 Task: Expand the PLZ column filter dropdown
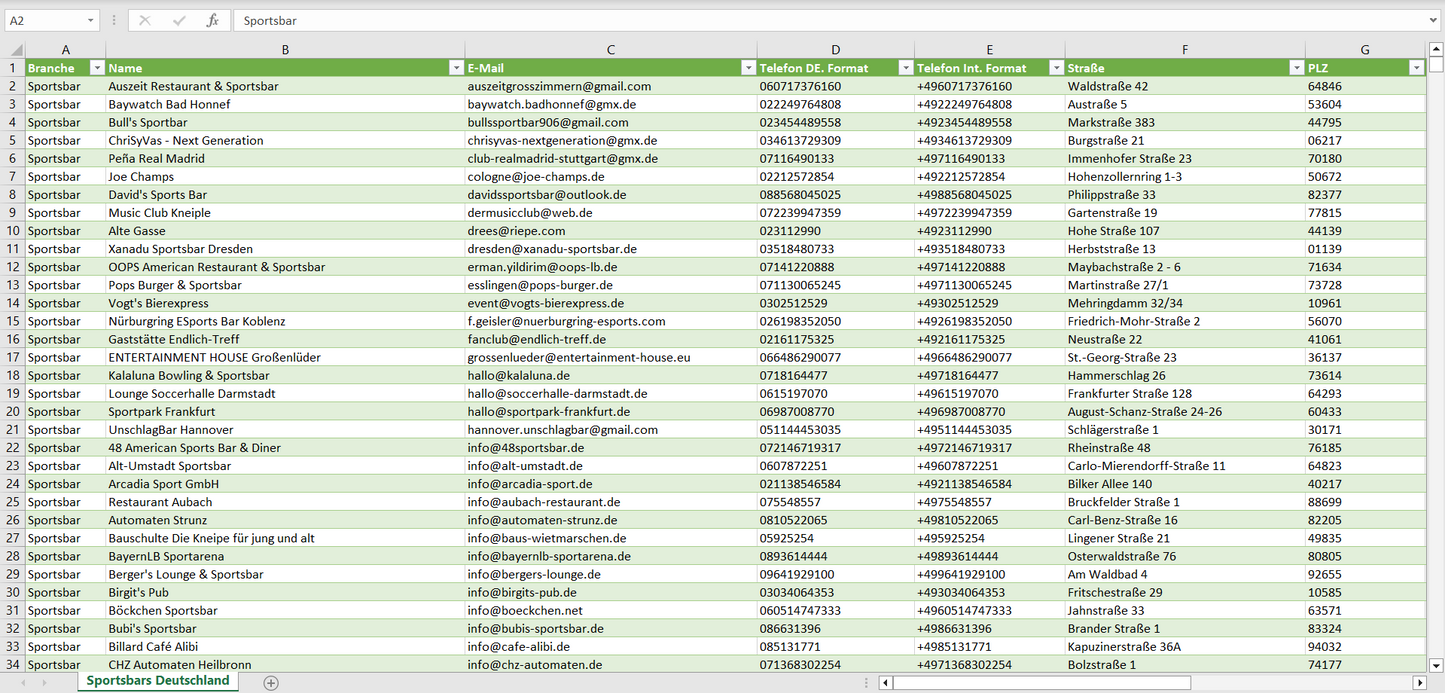tap(1416, 68)
